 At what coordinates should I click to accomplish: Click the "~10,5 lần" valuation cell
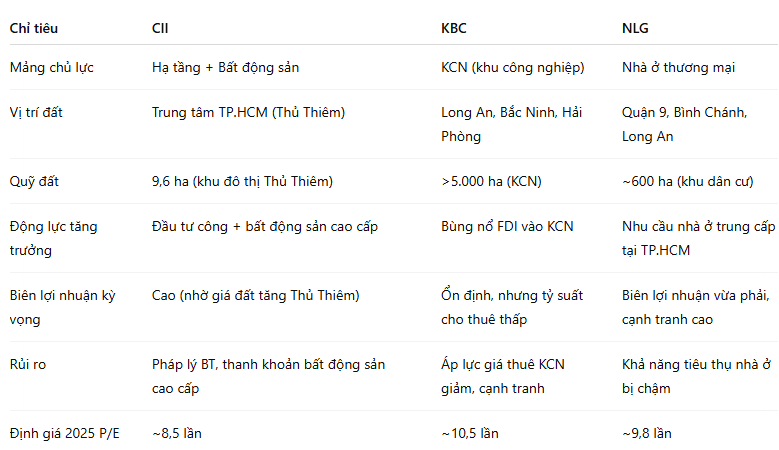(470, 433)
